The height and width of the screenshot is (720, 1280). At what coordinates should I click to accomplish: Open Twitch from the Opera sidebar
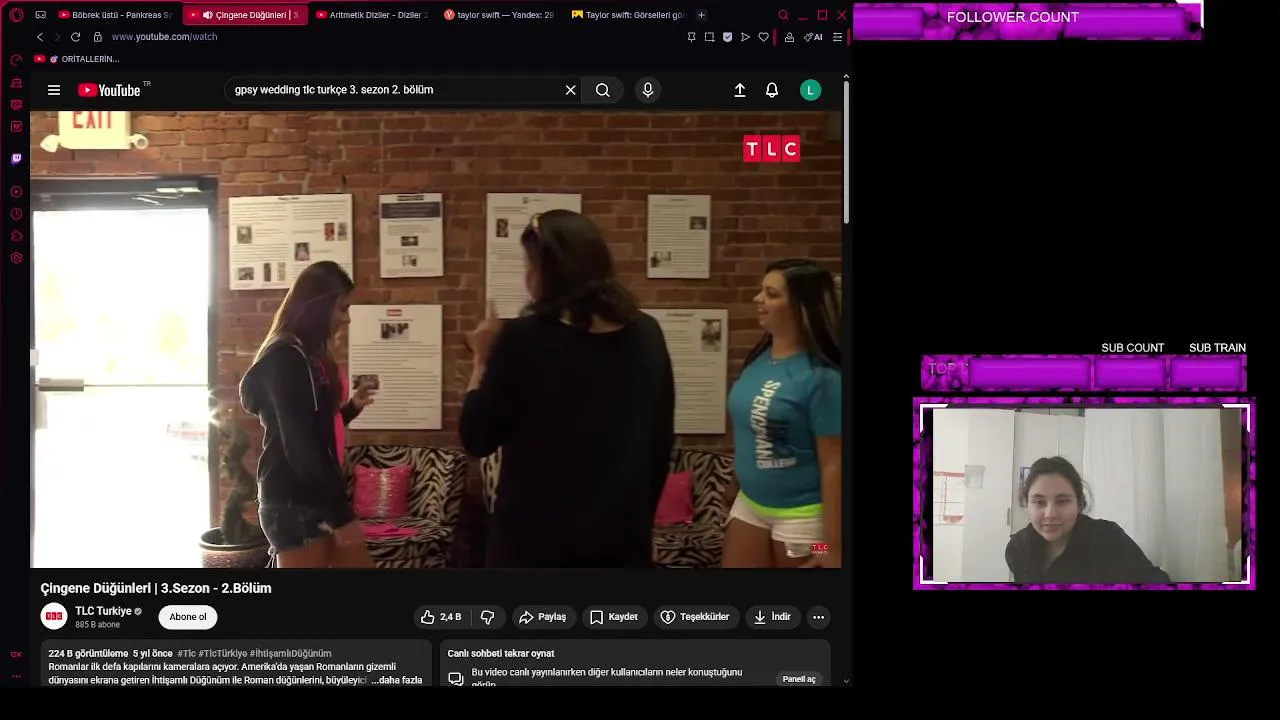coord(16,158)
